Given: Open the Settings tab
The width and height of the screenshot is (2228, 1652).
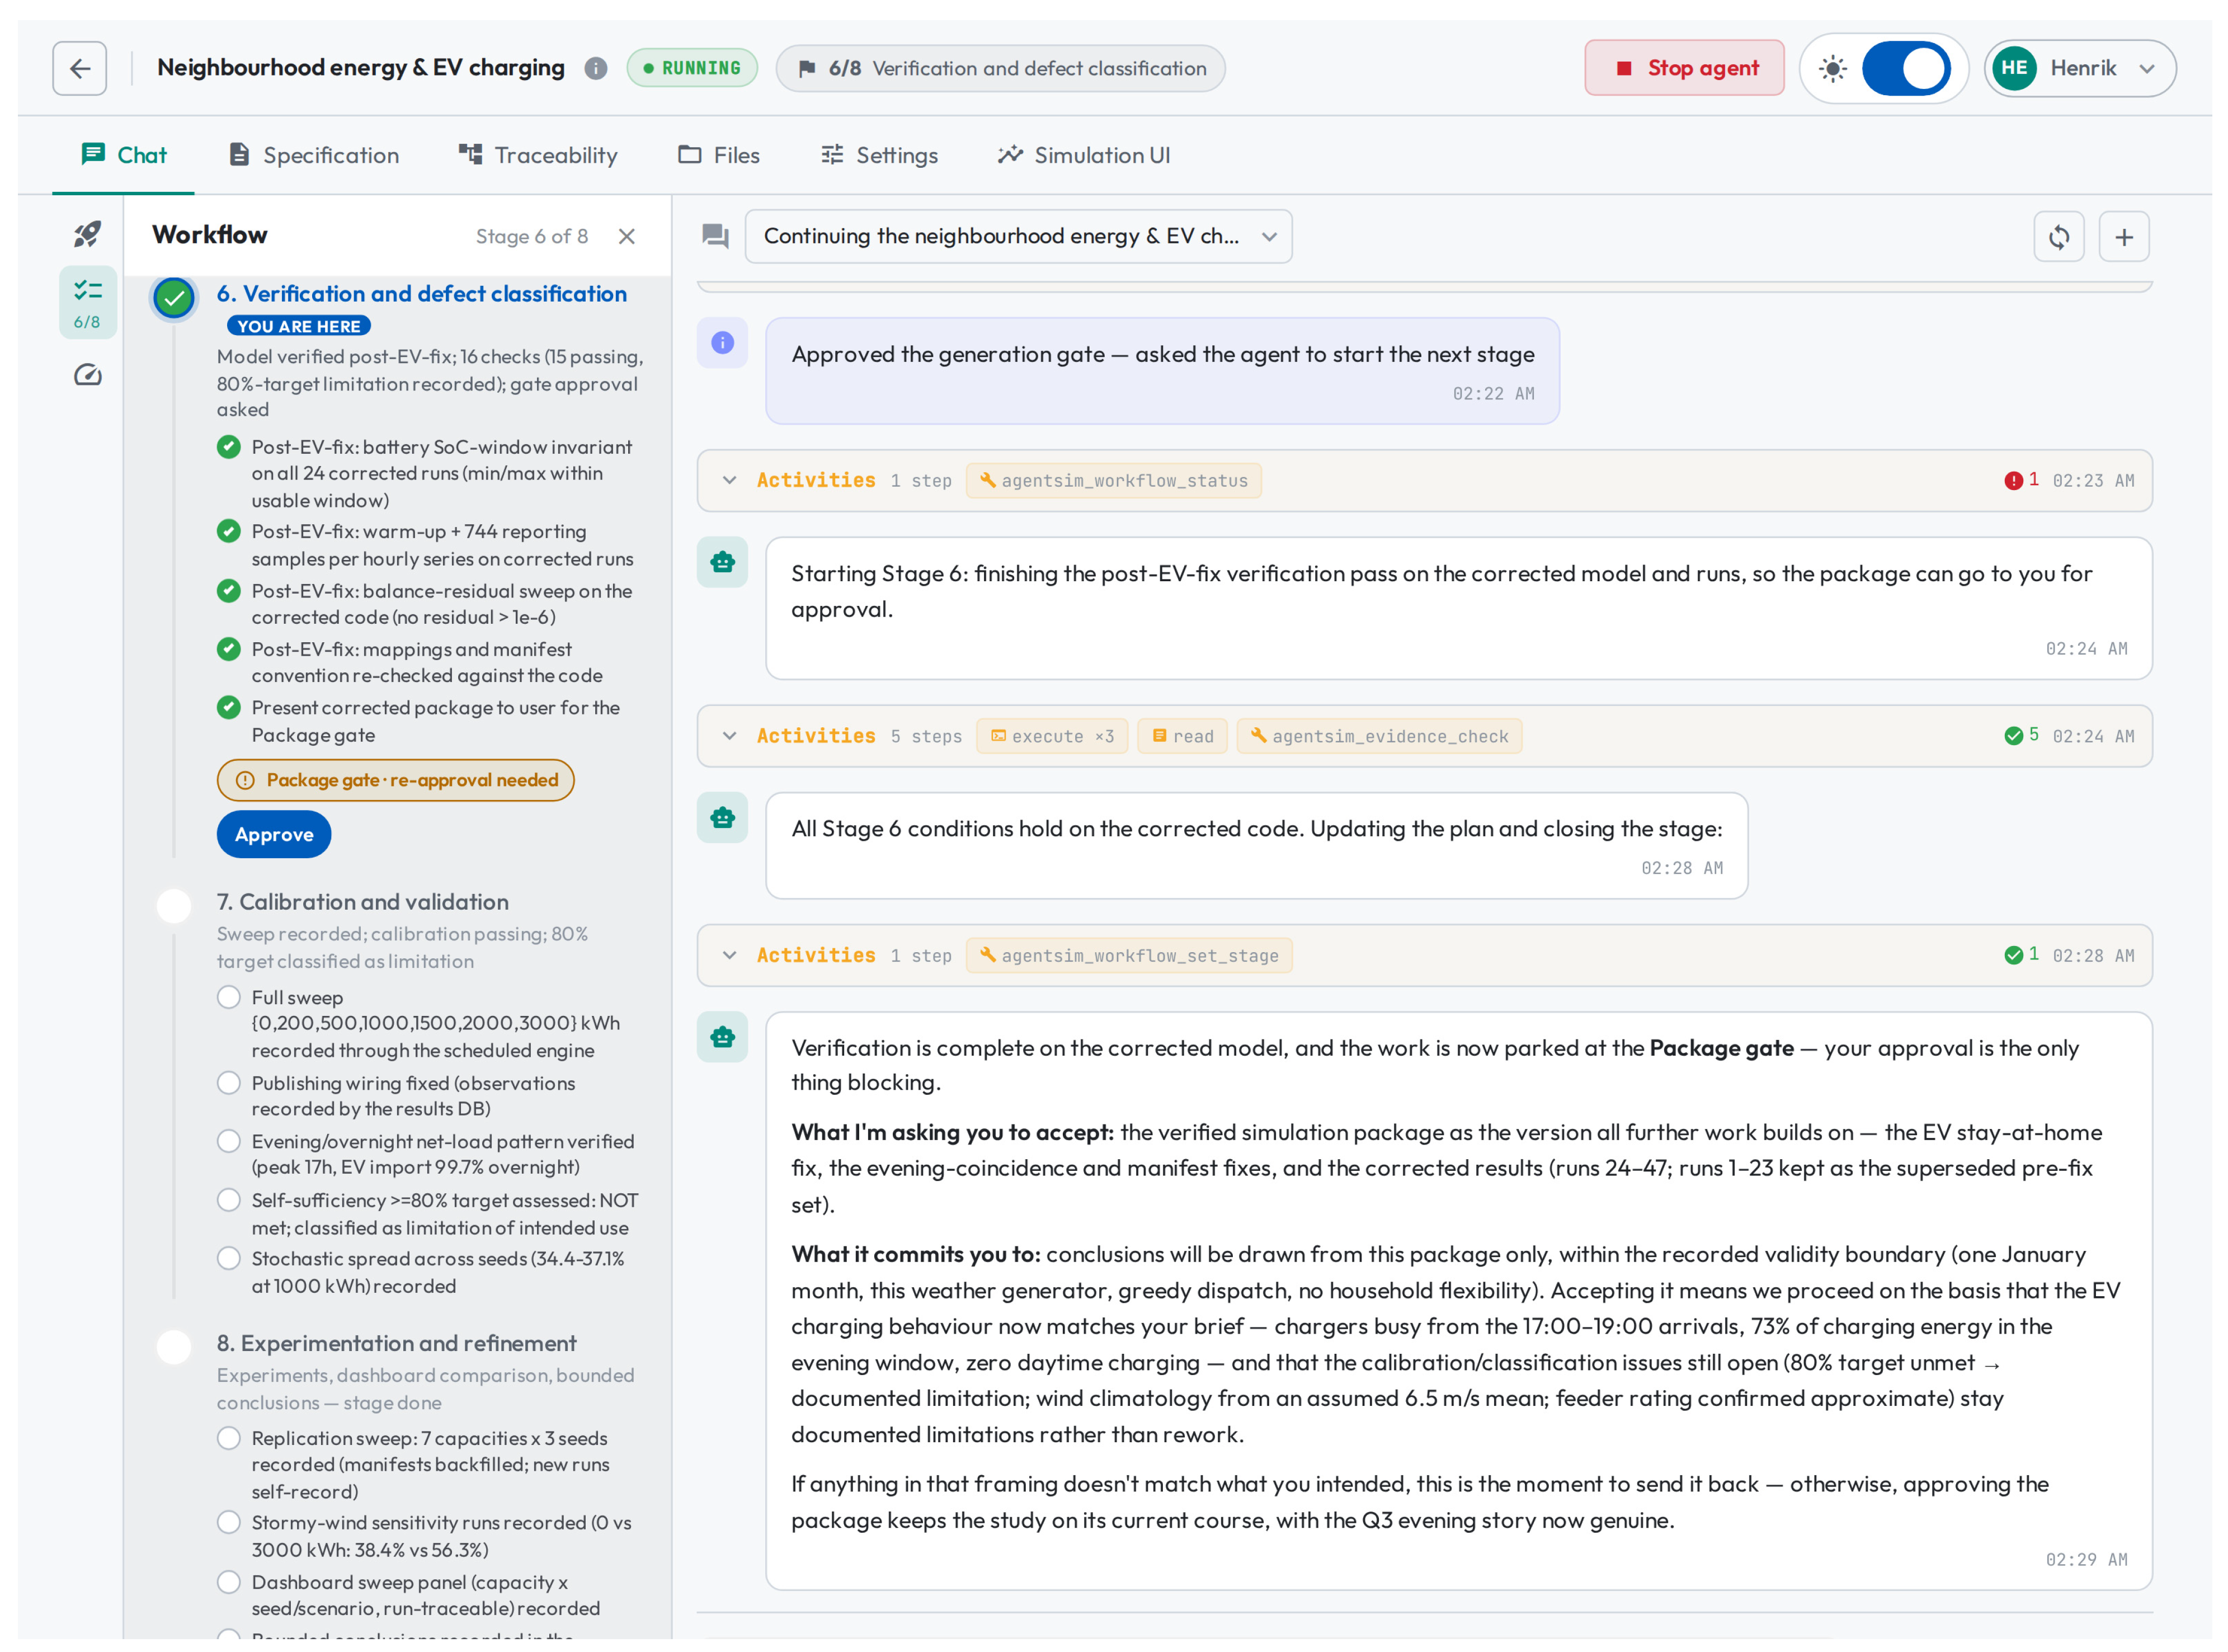Looking at the screenshot, I should pos(879,155).
